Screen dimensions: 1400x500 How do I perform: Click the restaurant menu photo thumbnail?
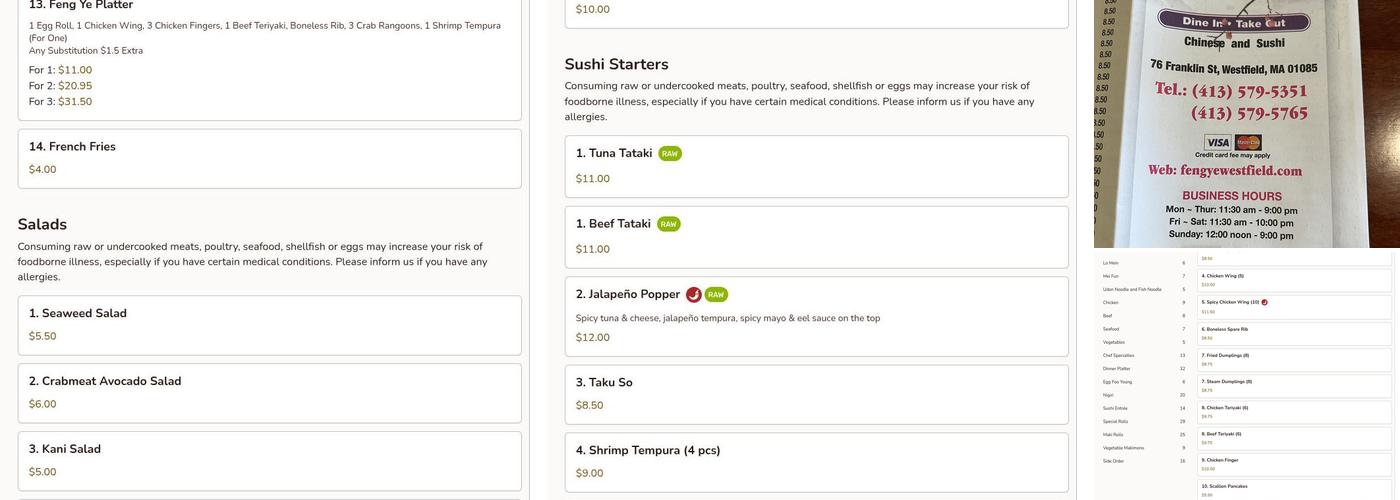pos(1246,123)
